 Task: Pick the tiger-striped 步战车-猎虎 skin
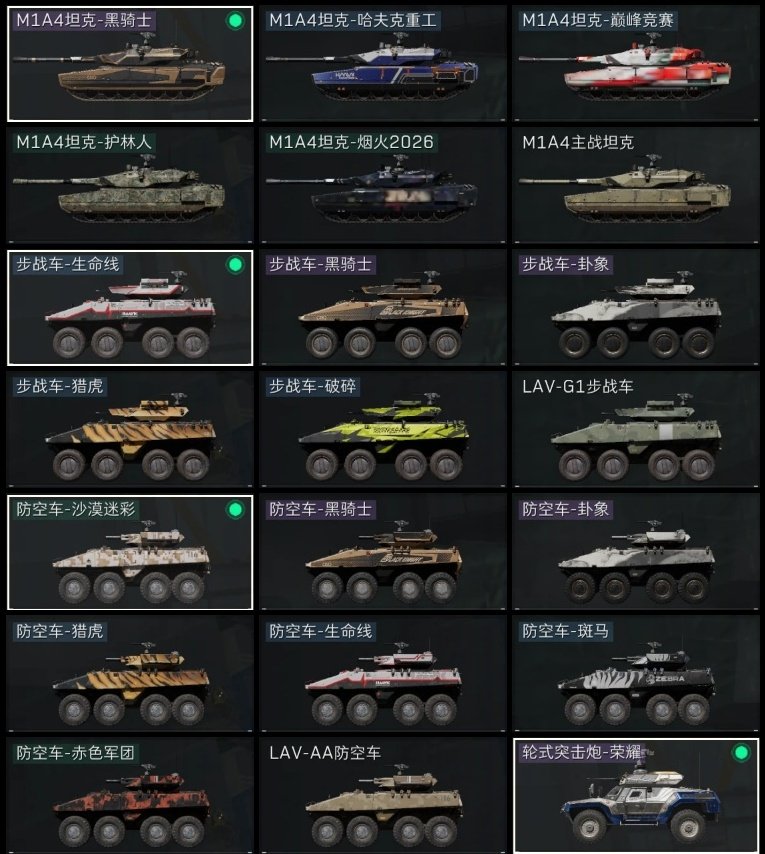[130, 430]
